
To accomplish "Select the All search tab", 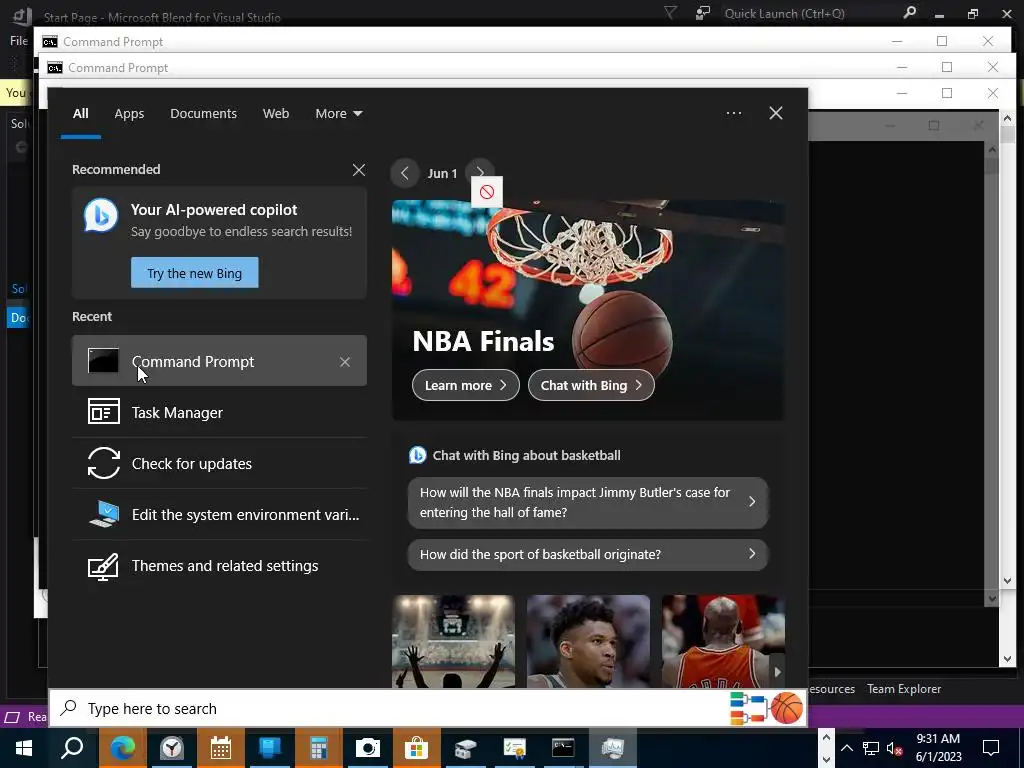I will (80, 114).
